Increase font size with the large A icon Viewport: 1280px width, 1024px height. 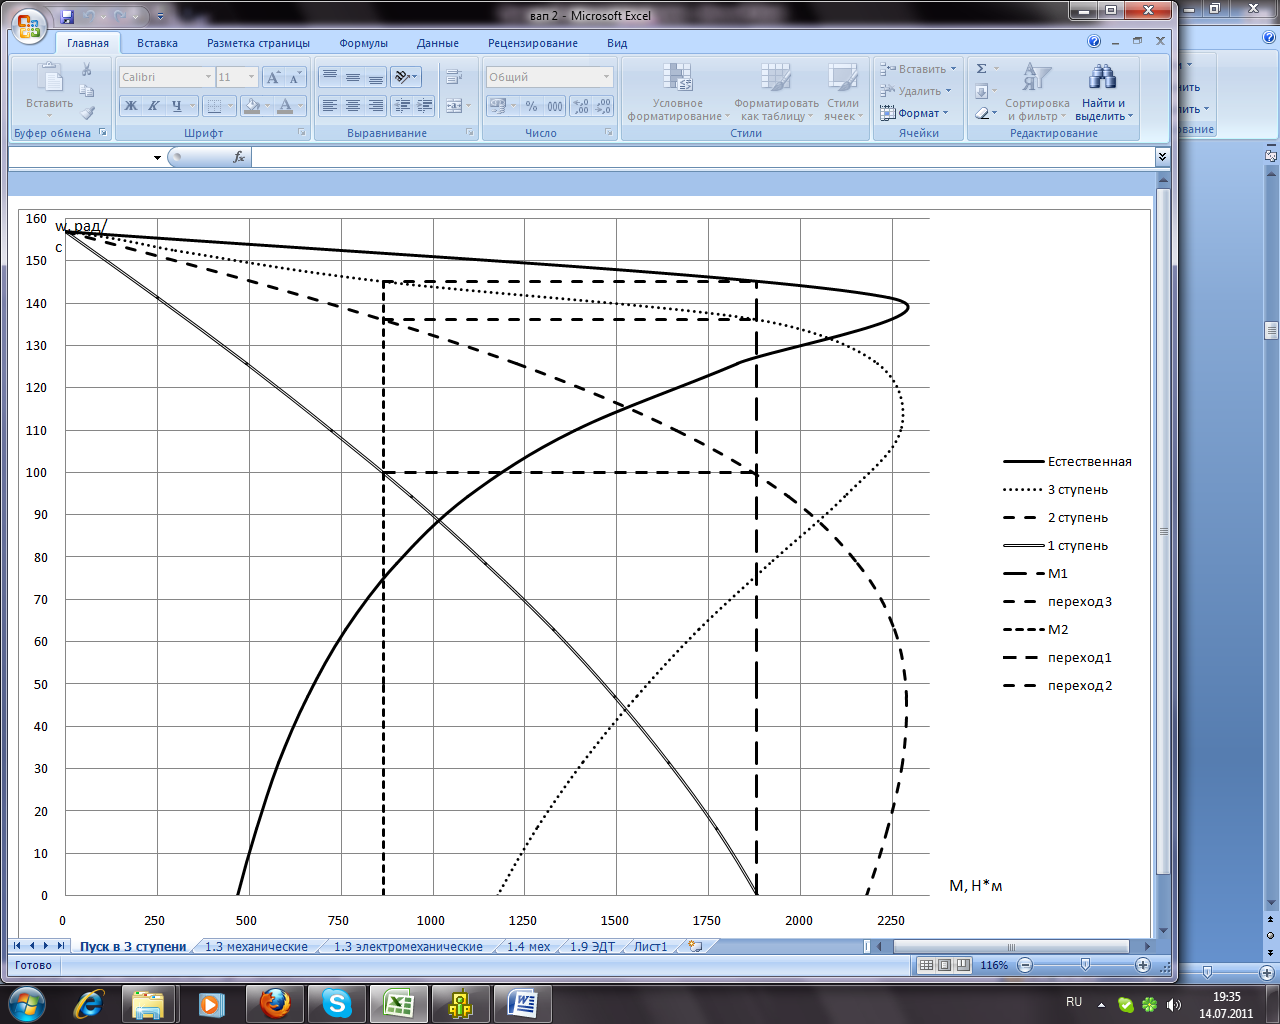[x=273, y=77]
